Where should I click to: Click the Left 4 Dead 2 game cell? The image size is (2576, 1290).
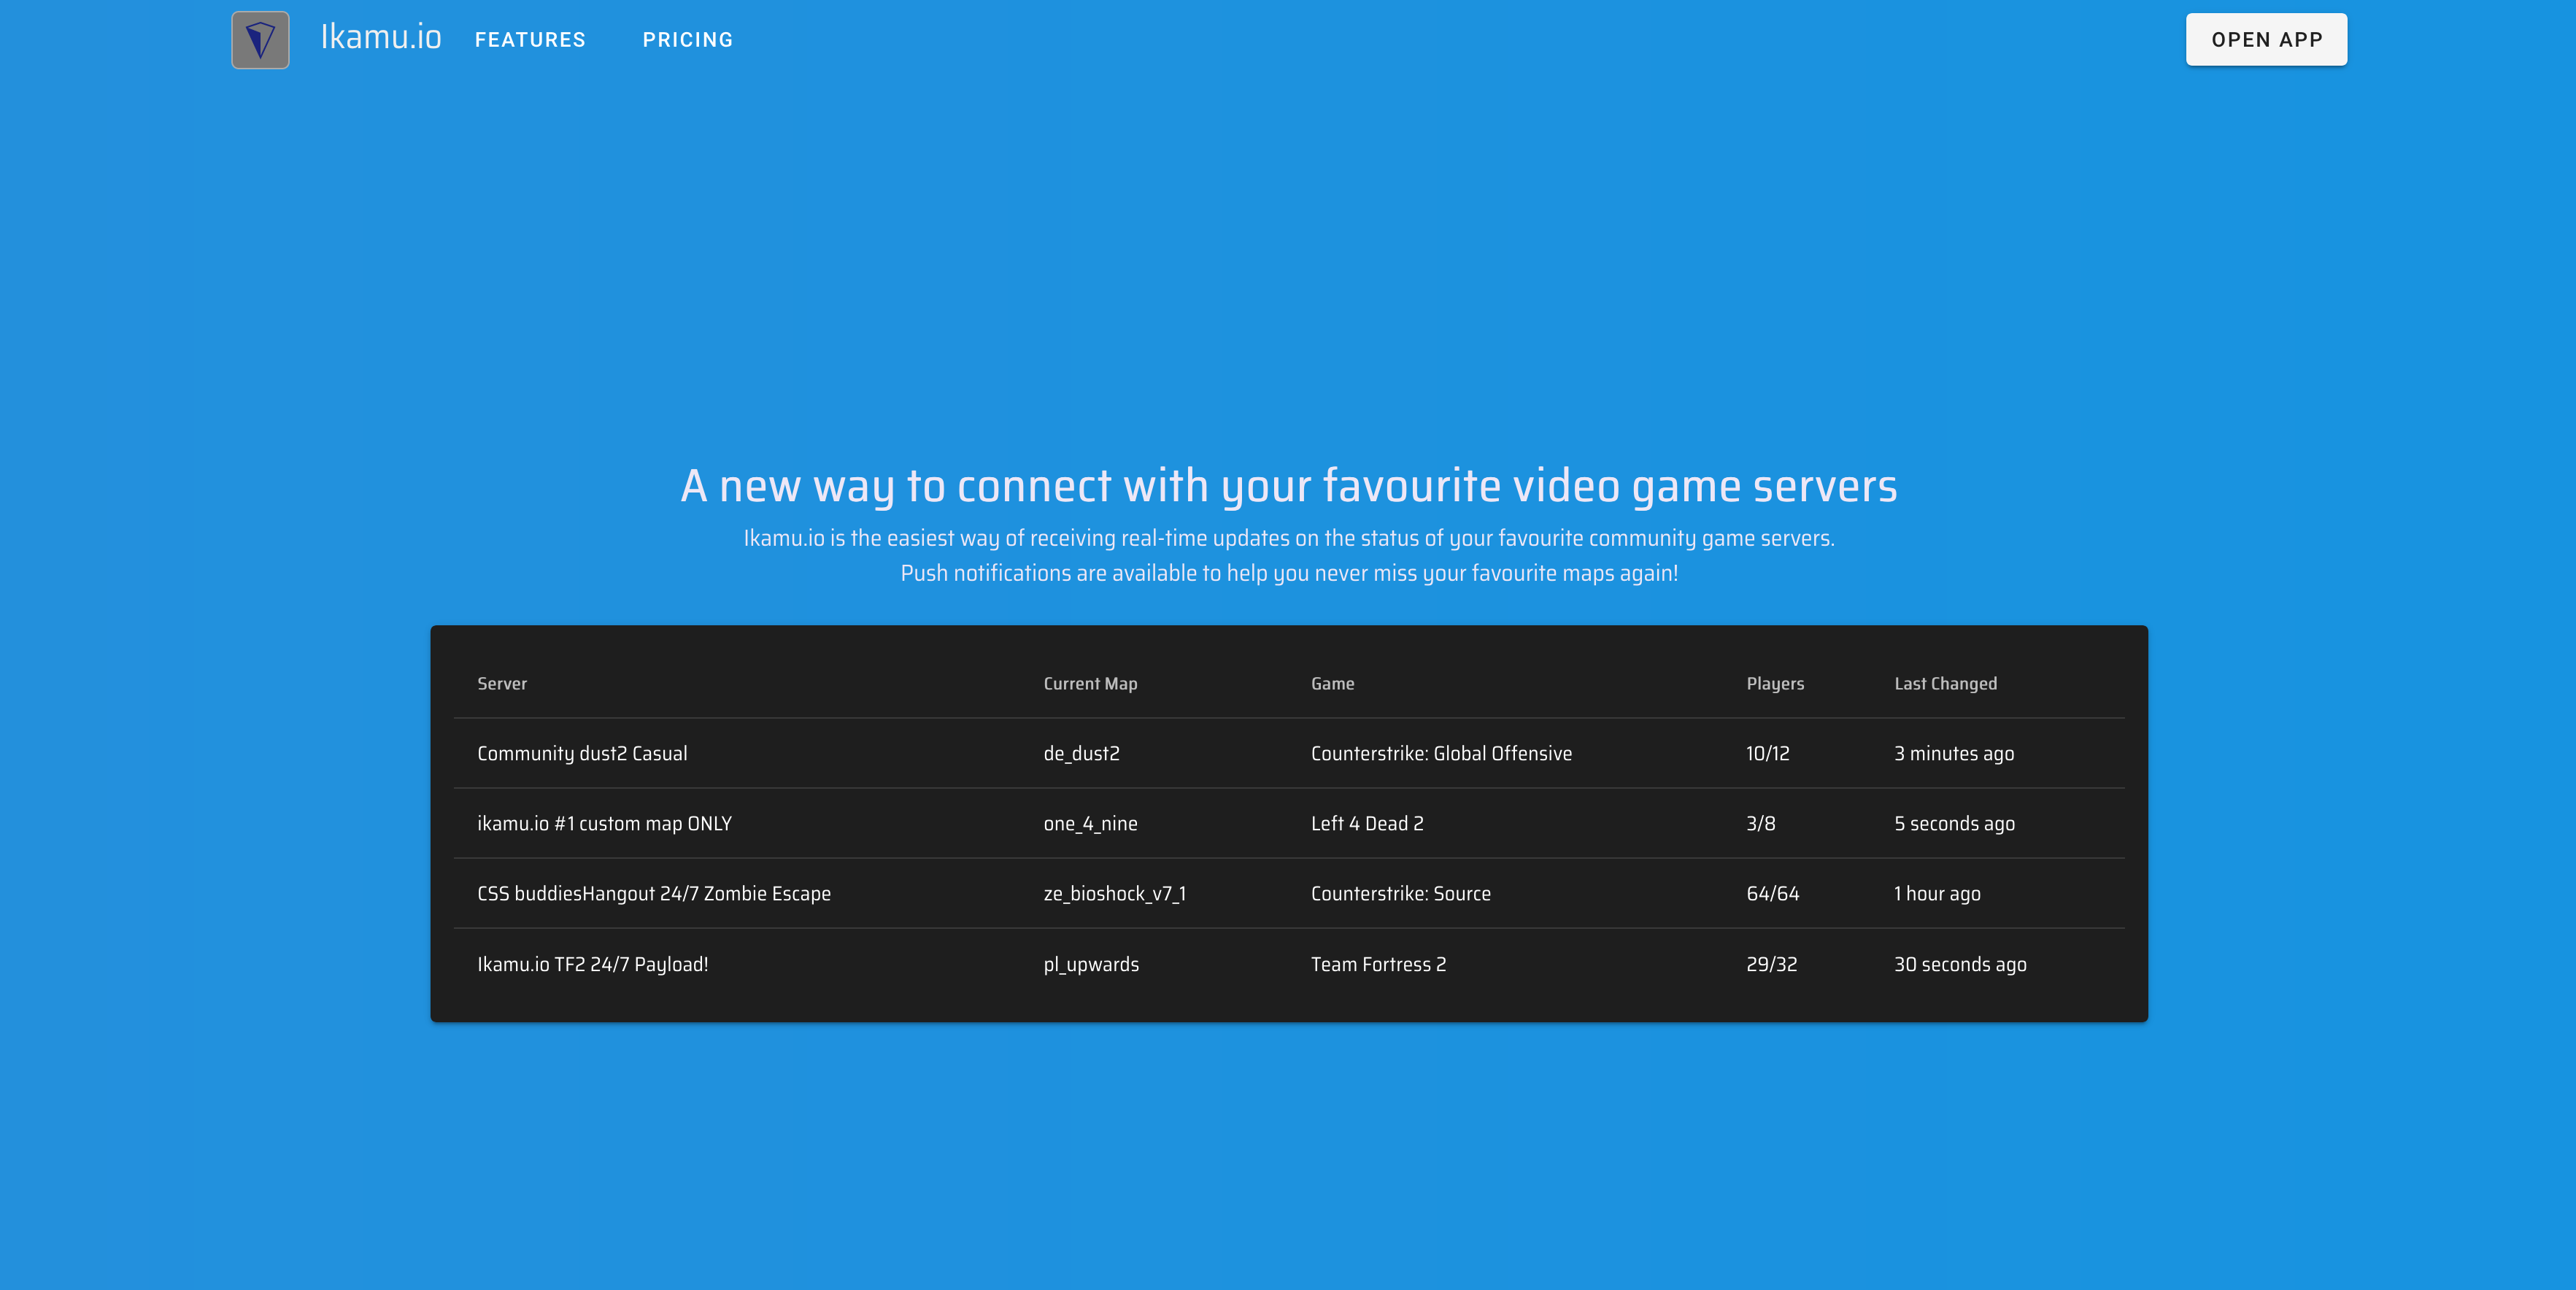(1367, 824)
